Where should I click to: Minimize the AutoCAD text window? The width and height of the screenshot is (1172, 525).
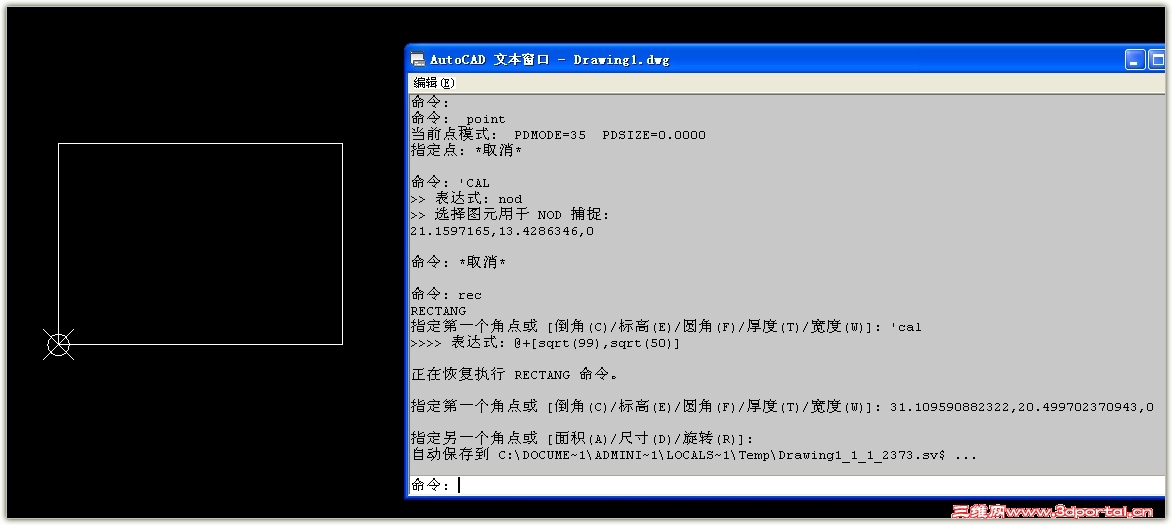pyautogui.click(x=1135, y=60)
